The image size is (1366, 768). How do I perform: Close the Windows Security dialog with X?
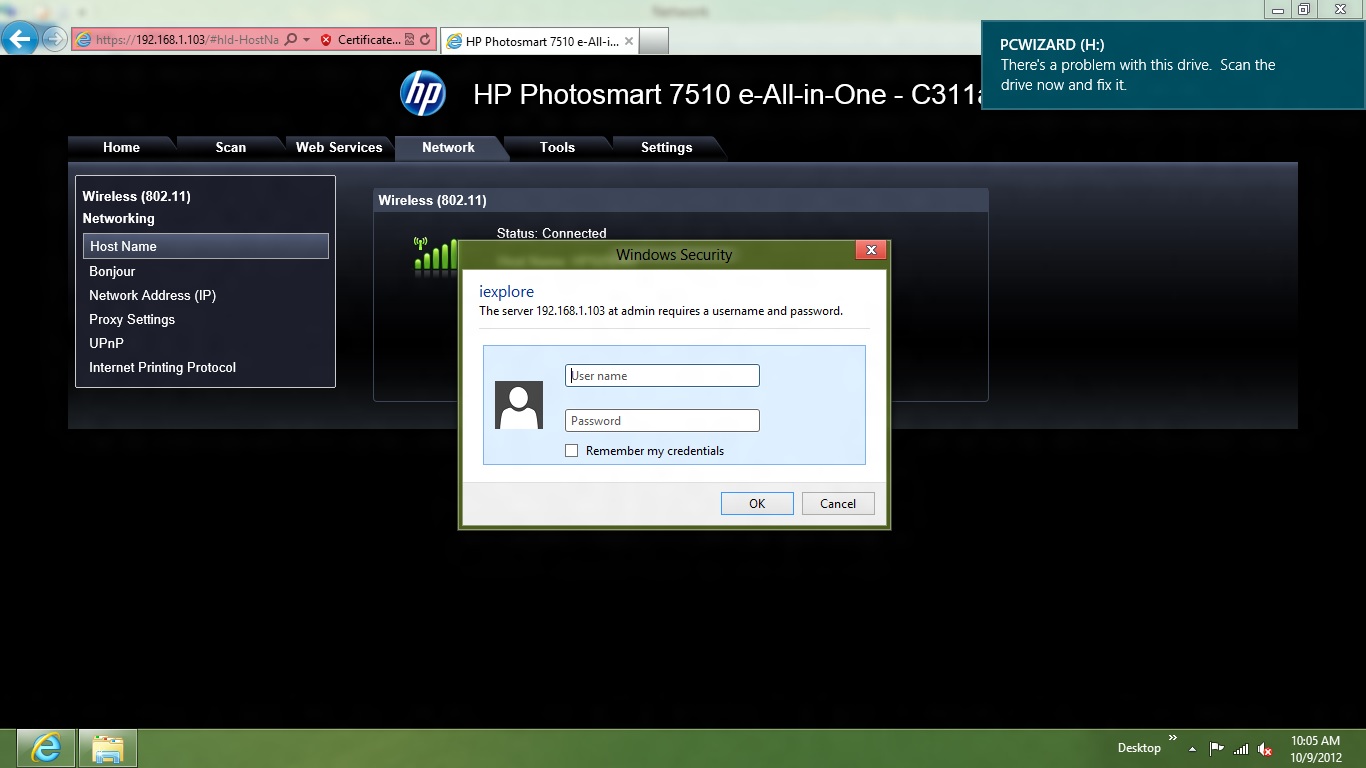(871, 250)
